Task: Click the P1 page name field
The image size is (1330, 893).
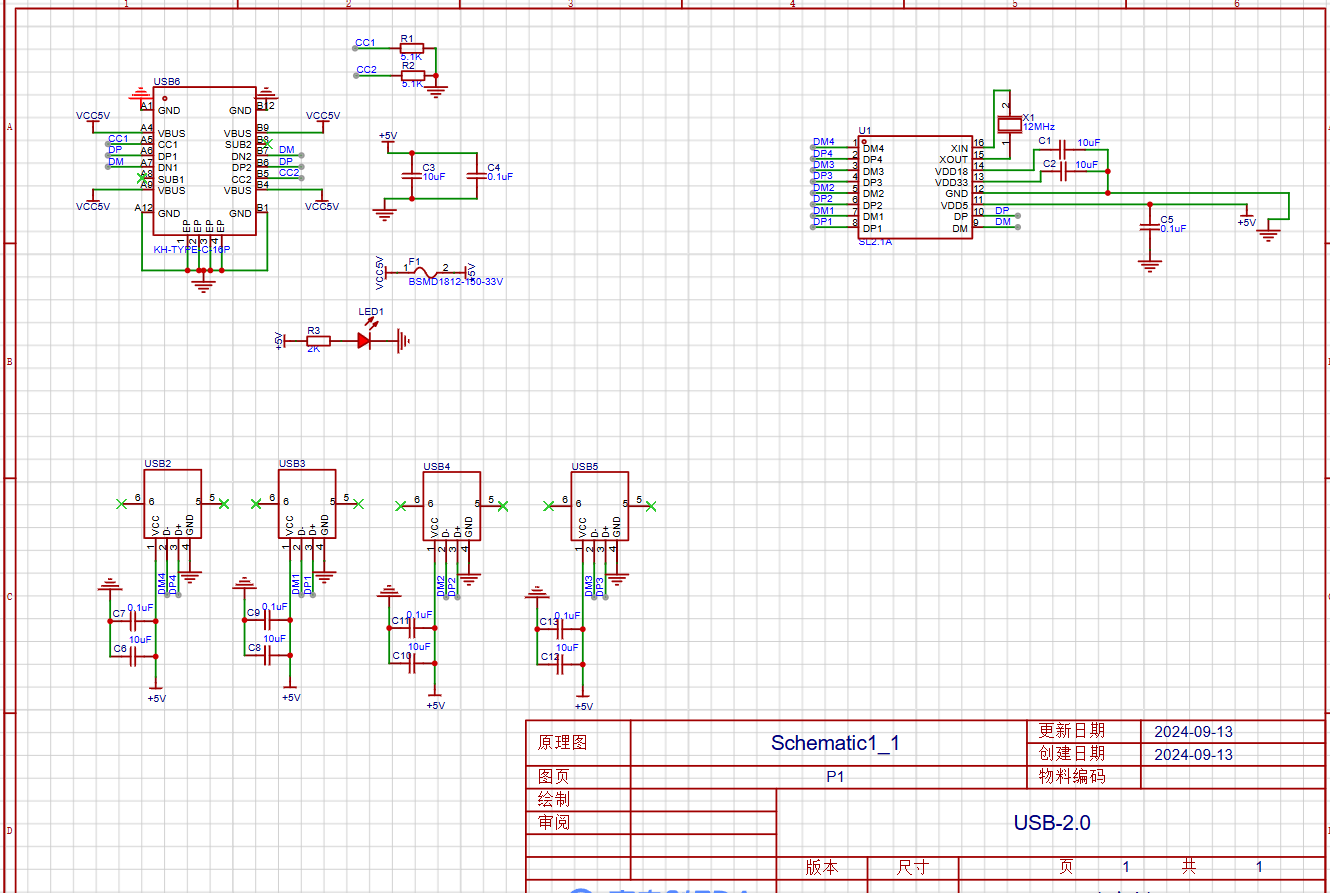Action: coord(835,776)
